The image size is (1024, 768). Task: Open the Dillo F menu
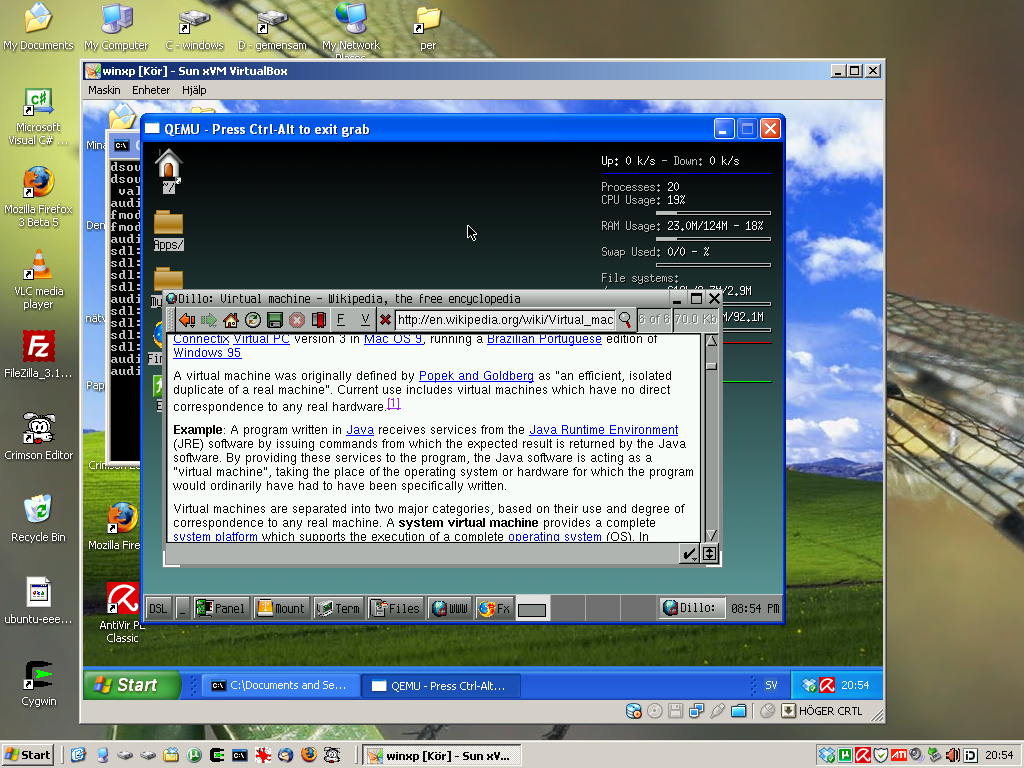click(341, 320)
